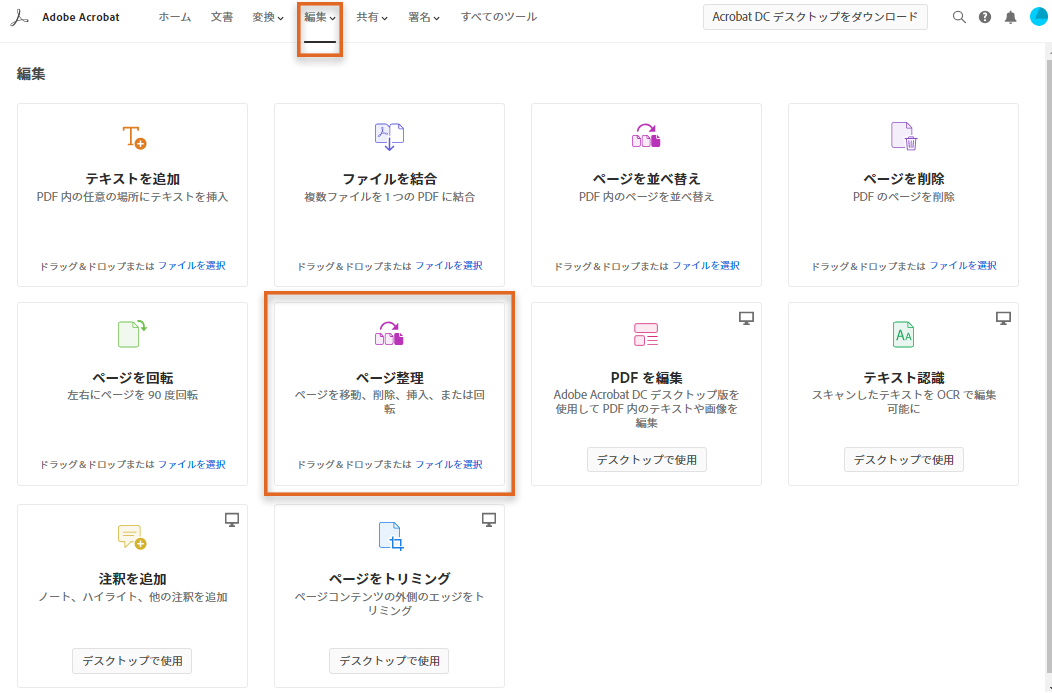Expand the 共有 dropdown menu
Screen dimensions: 1052x693
(371, 17)
